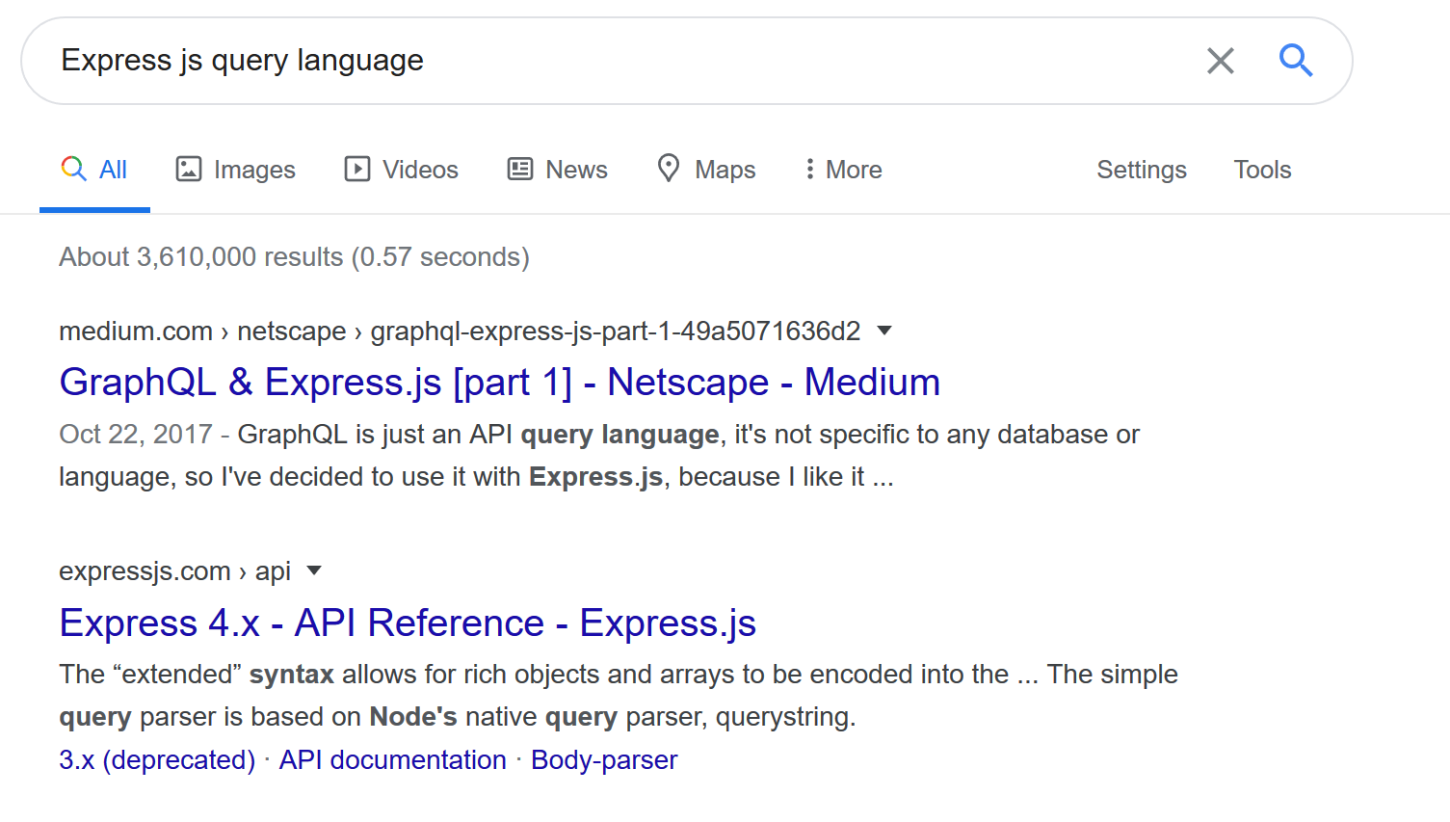Switch to the News results tab
Image resolution: width=1450 pixels, height=822 pixels.
576,170
